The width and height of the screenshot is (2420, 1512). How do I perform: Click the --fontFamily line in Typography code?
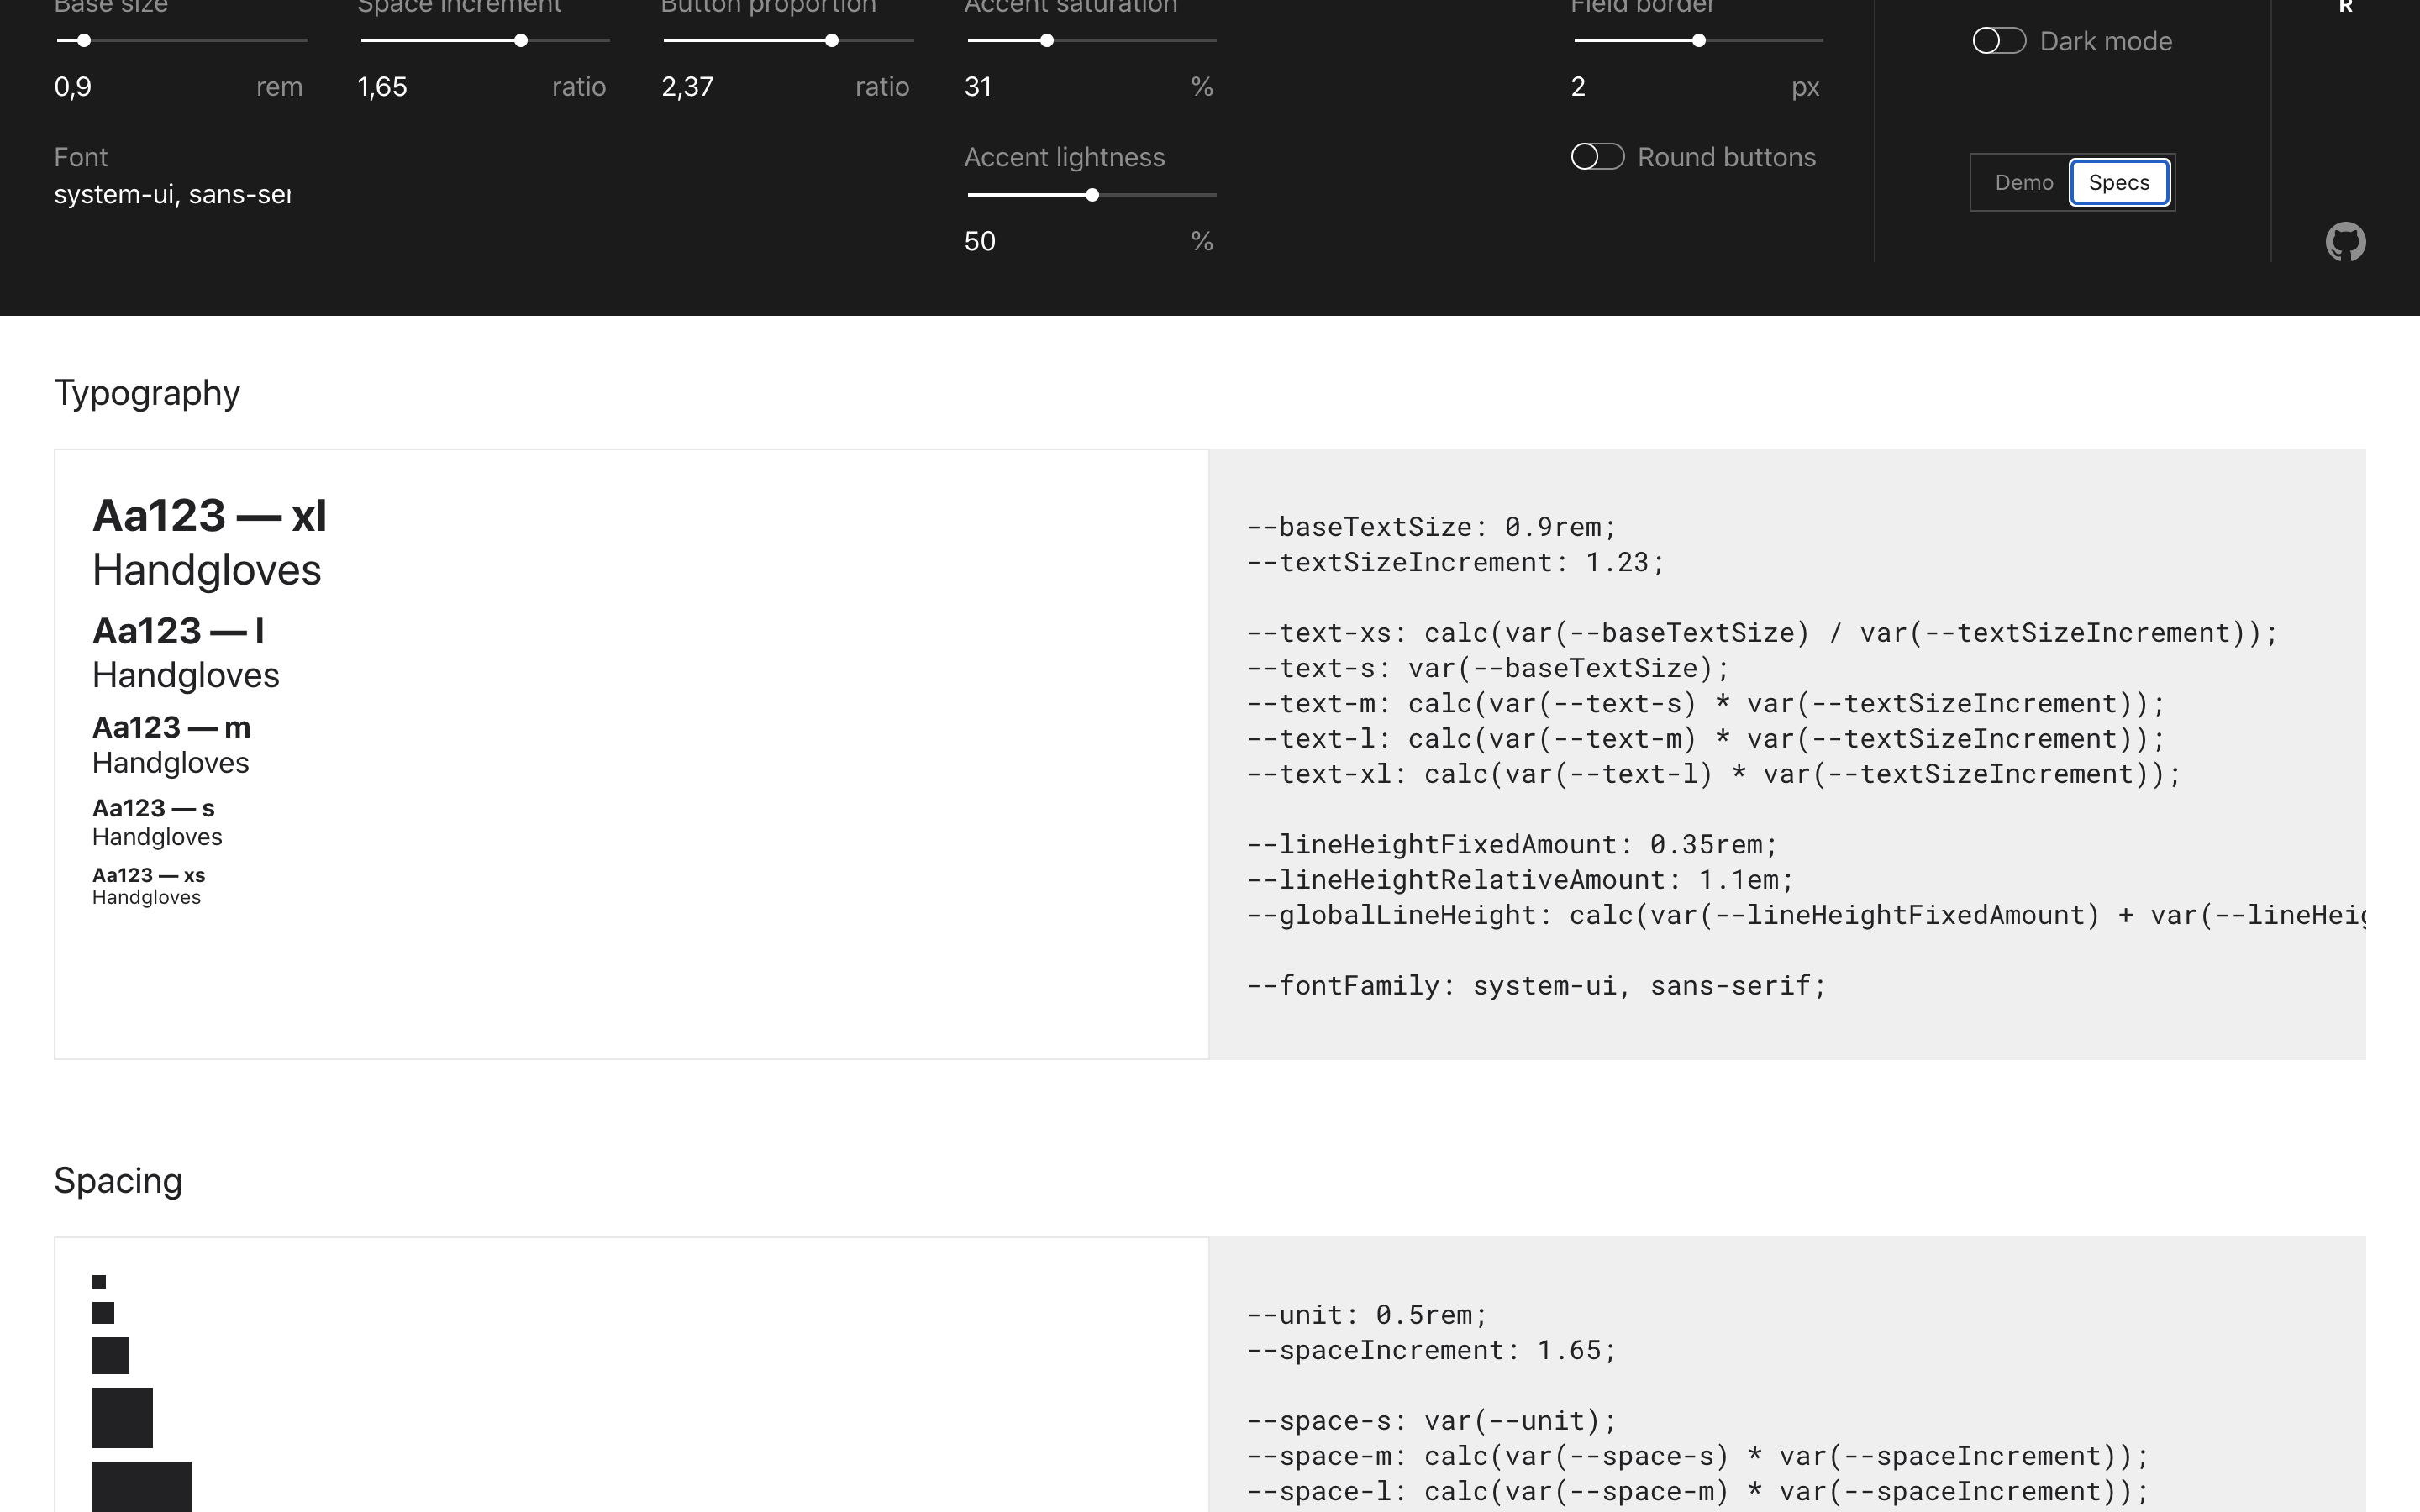coord(1536,985)
